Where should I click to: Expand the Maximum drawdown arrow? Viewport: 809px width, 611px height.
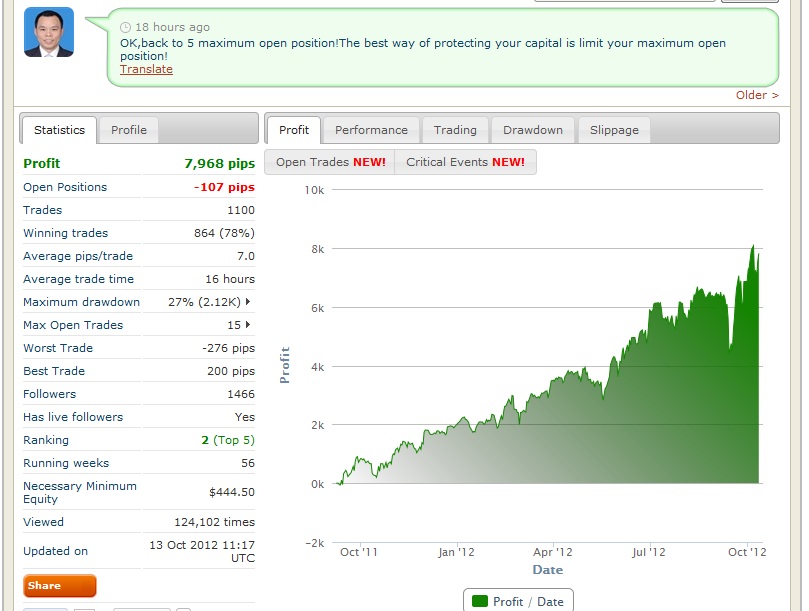pyautogui.click(x=248, y=301)
